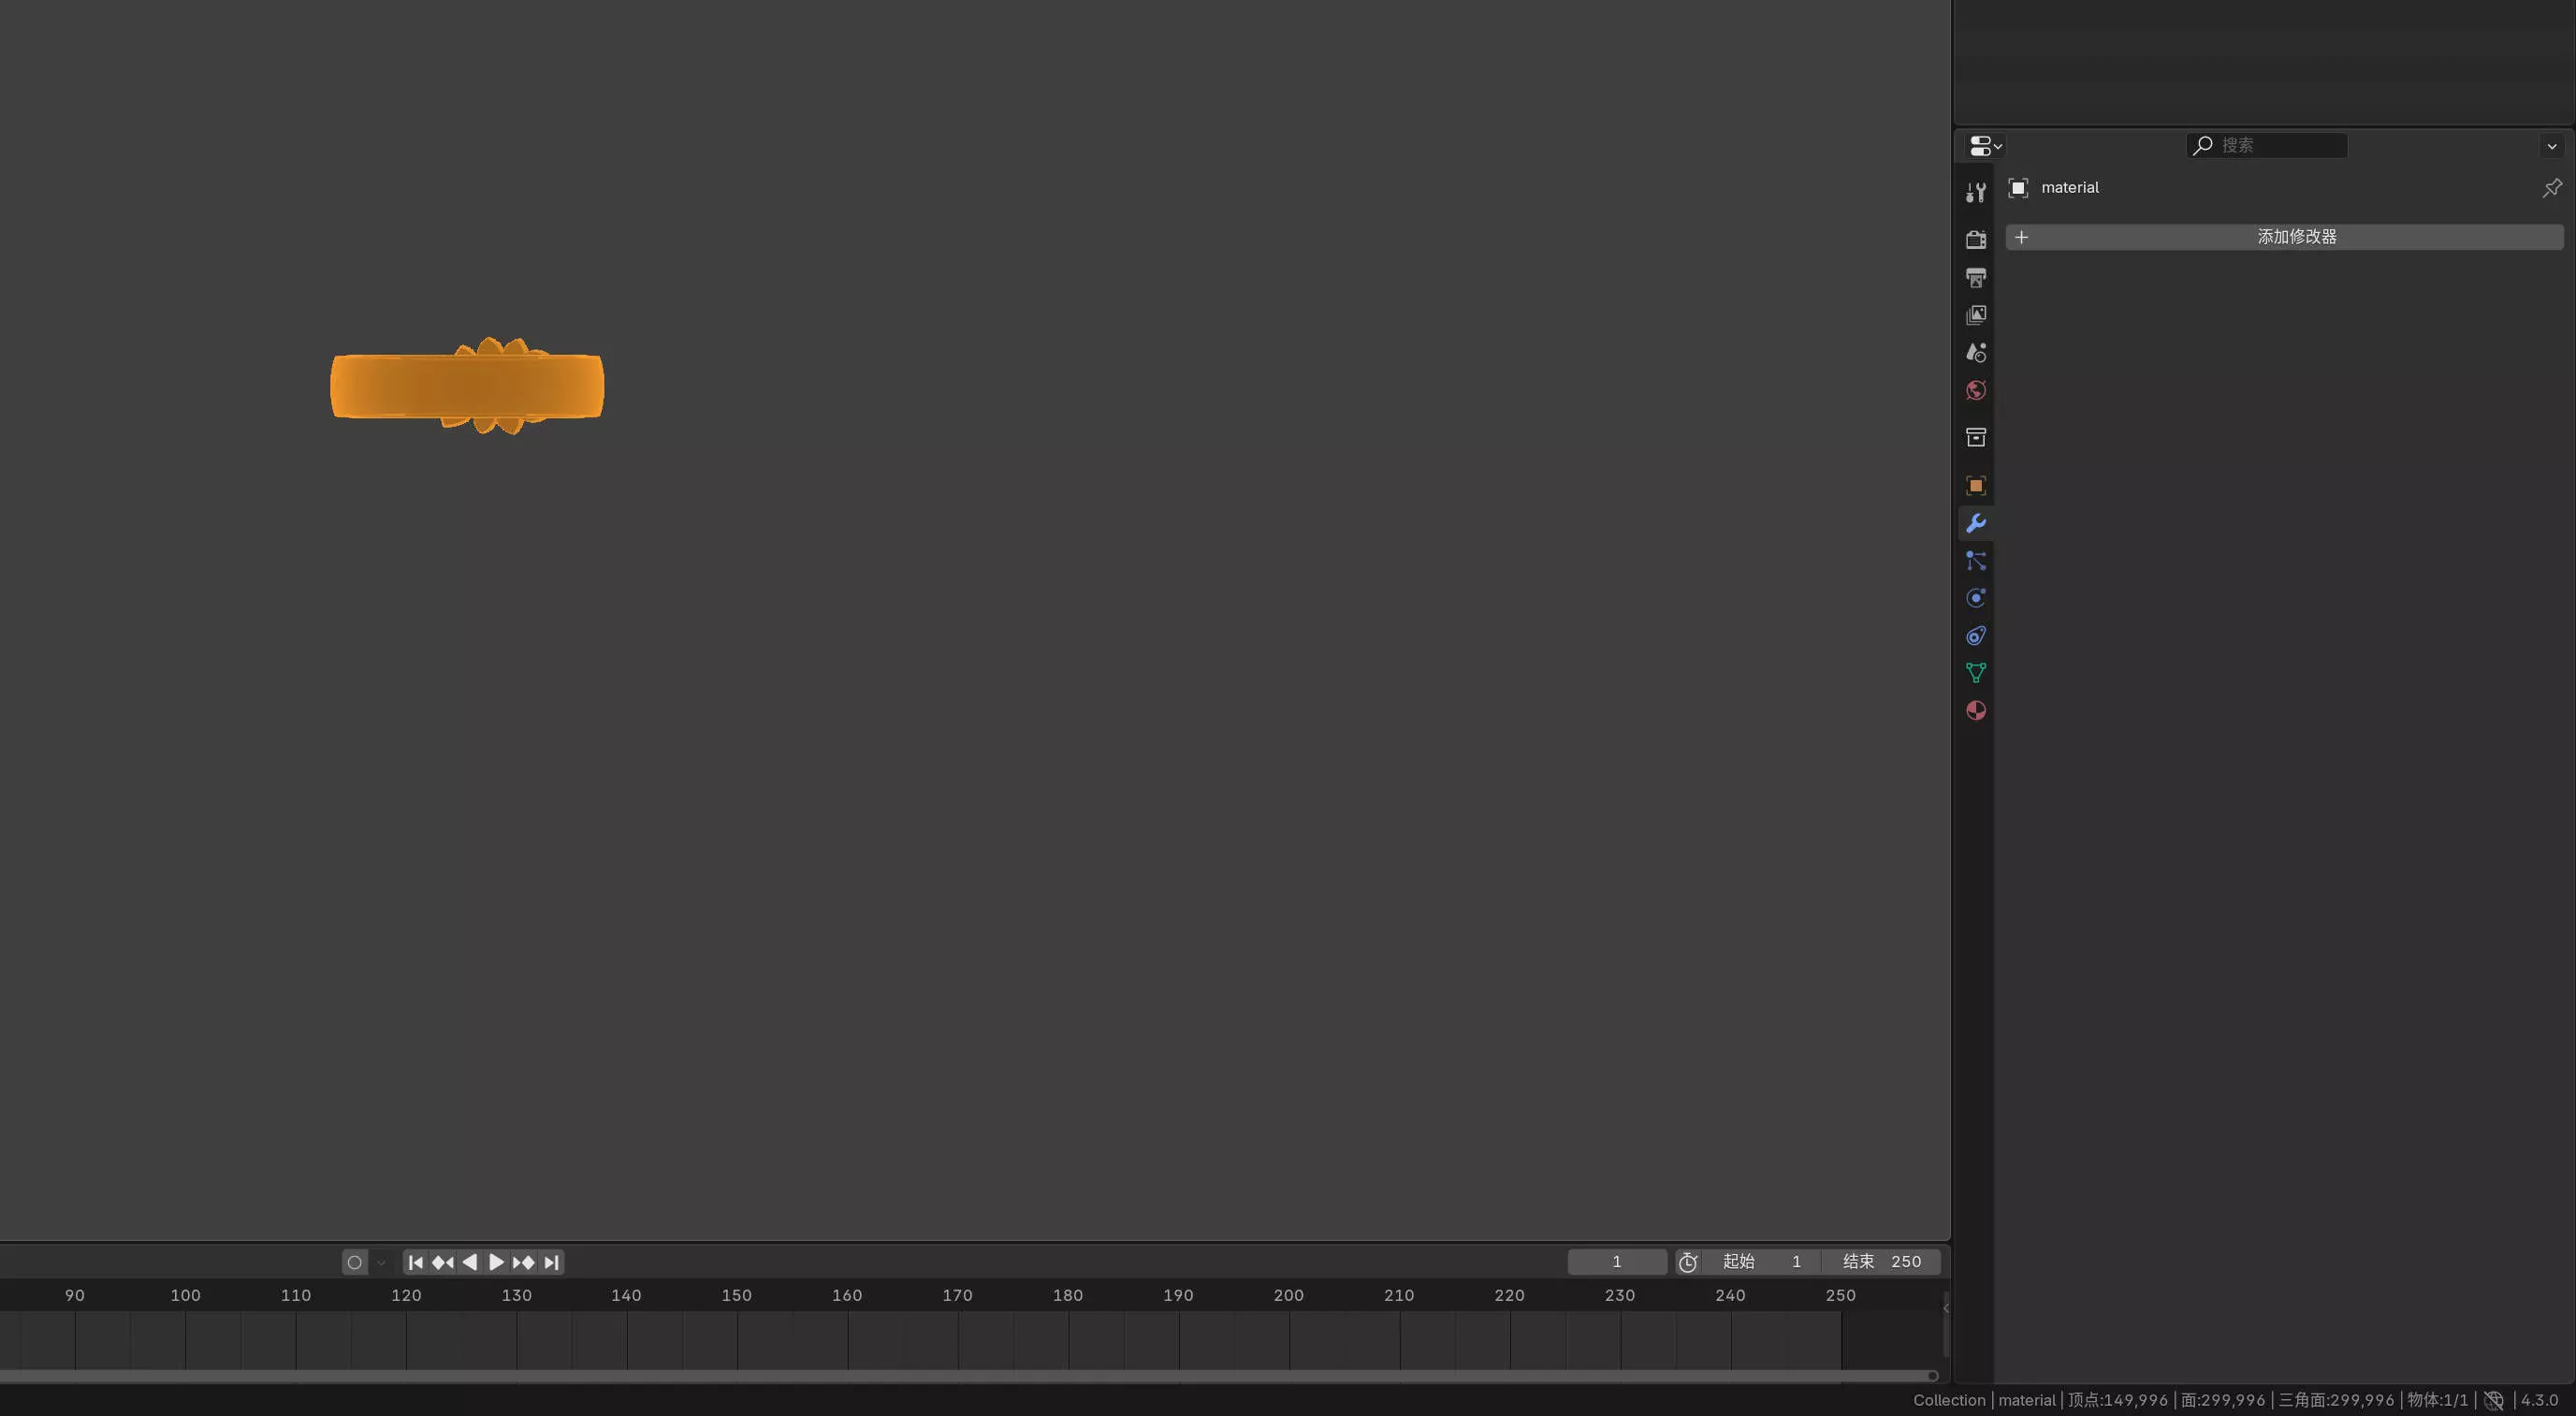Open the Tool properties tab
The image size is (2576, 1416).
coord(1975,192)
